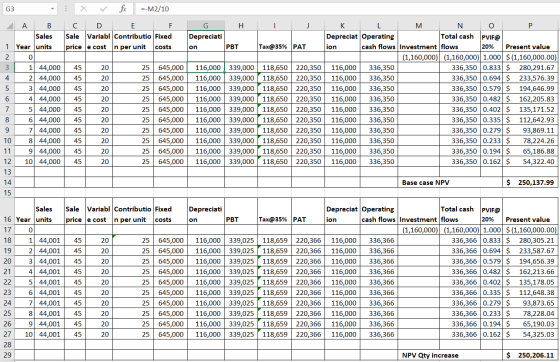Click present value 280,291.67

click(x=530, y=67)
